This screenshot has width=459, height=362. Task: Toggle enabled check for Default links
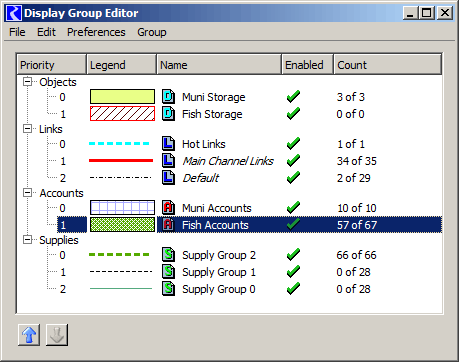(293, 178)
